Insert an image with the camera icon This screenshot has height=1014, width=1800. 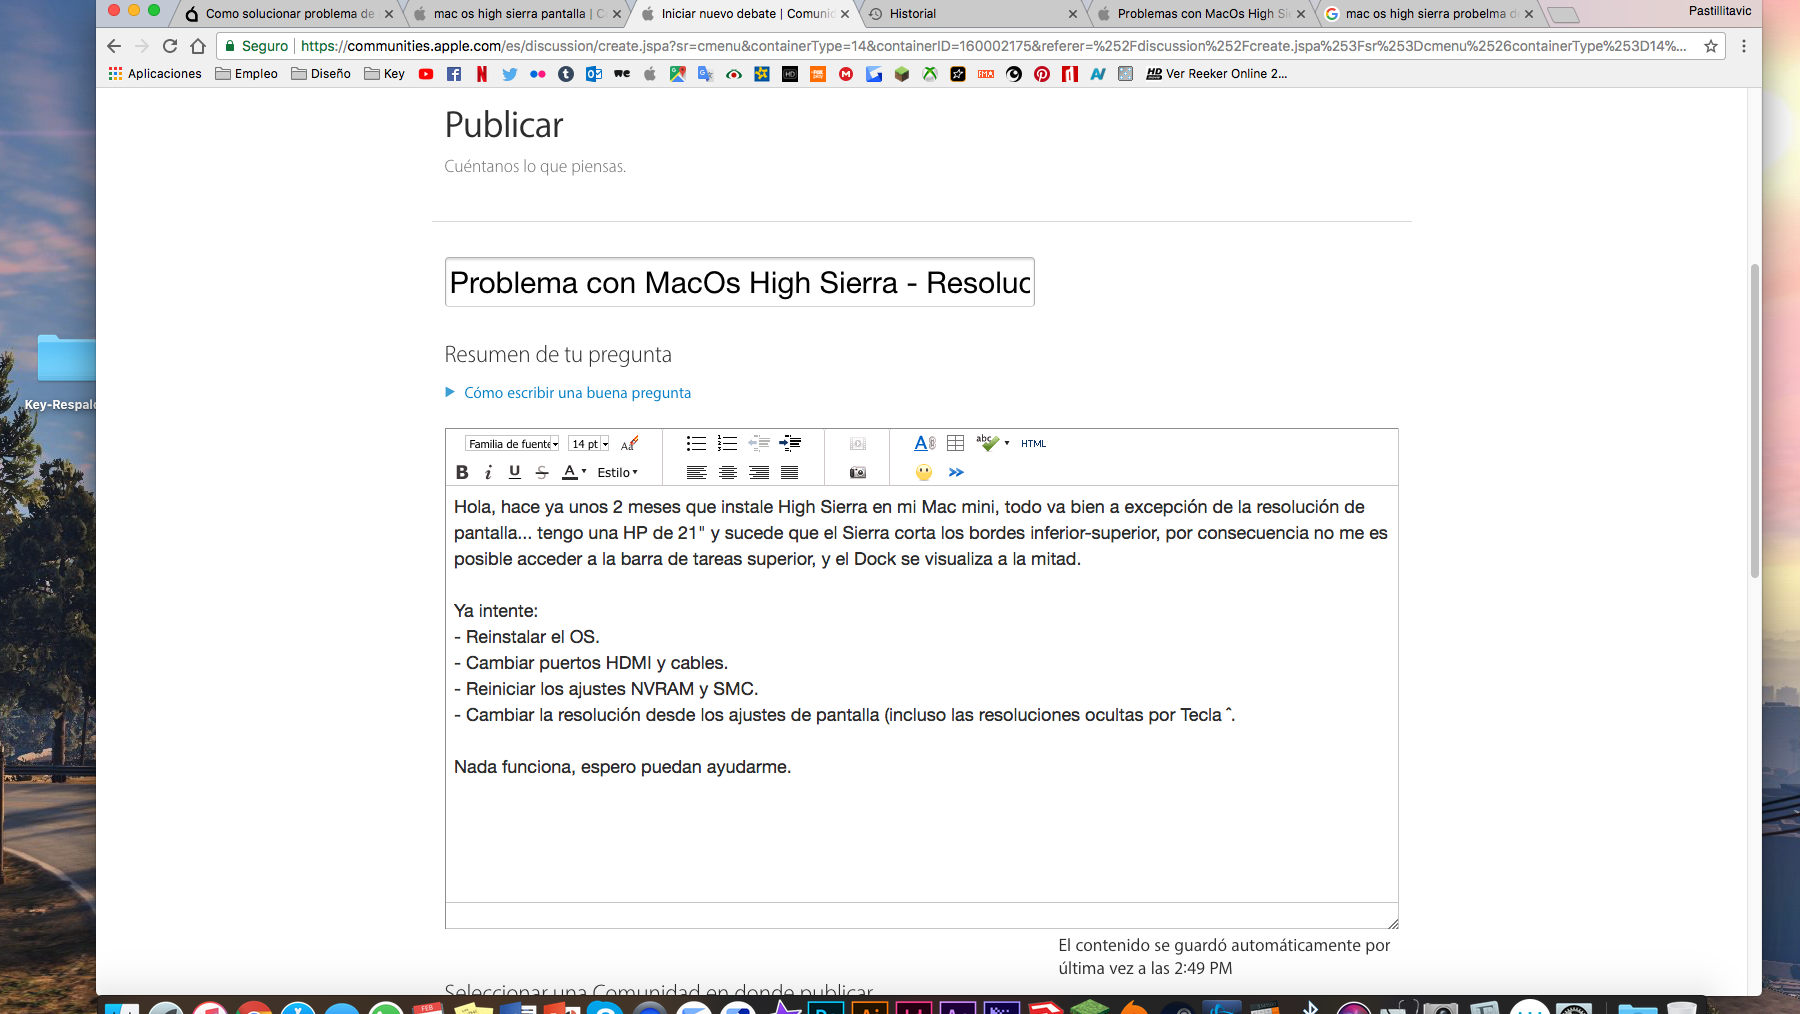click(858, 472)
